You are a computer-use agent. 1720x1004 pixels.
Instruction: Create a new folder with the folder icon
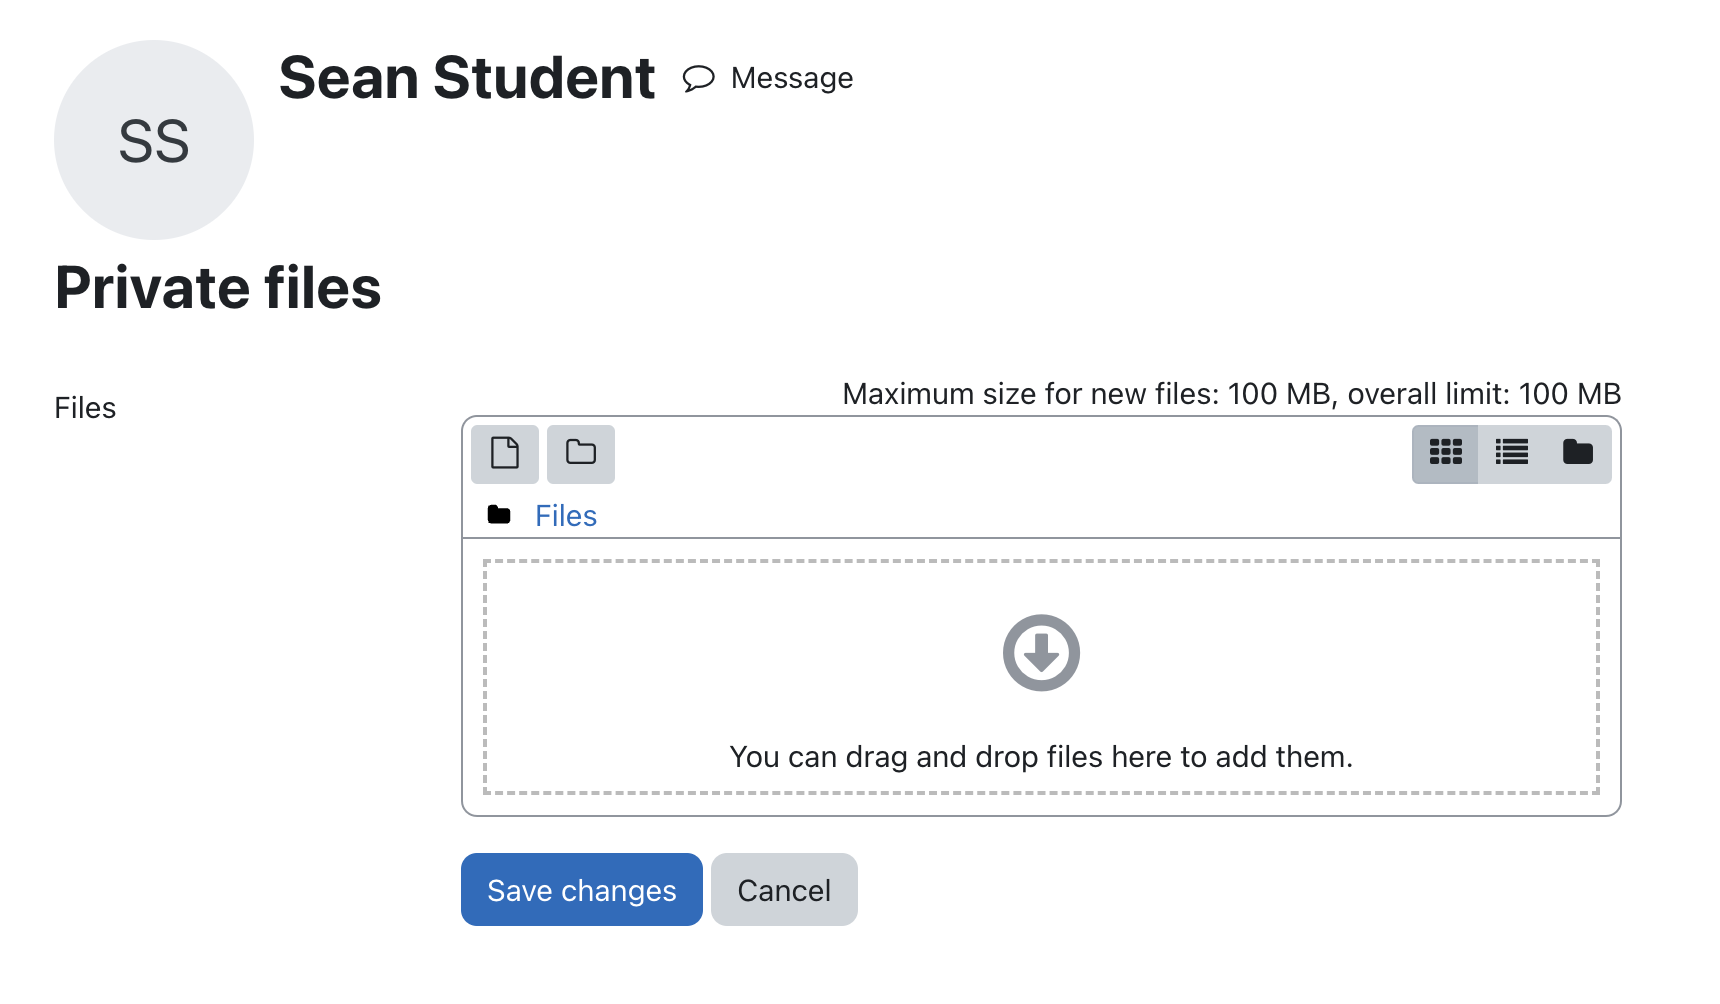[x=581, y=454]
